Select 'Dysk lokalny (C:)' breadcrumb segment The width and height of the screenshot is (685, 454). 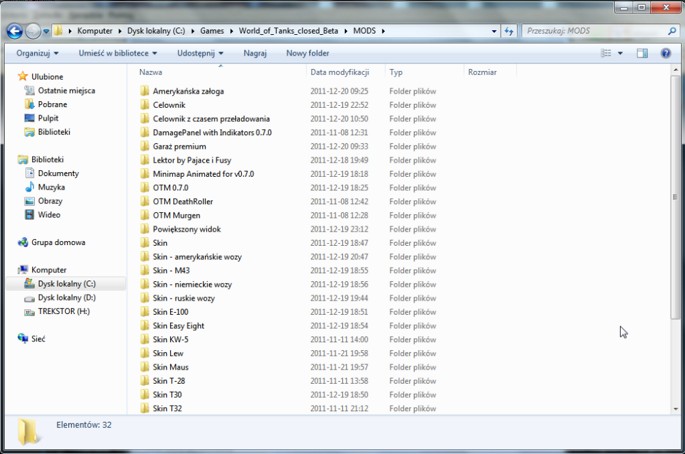pos(156,31)
